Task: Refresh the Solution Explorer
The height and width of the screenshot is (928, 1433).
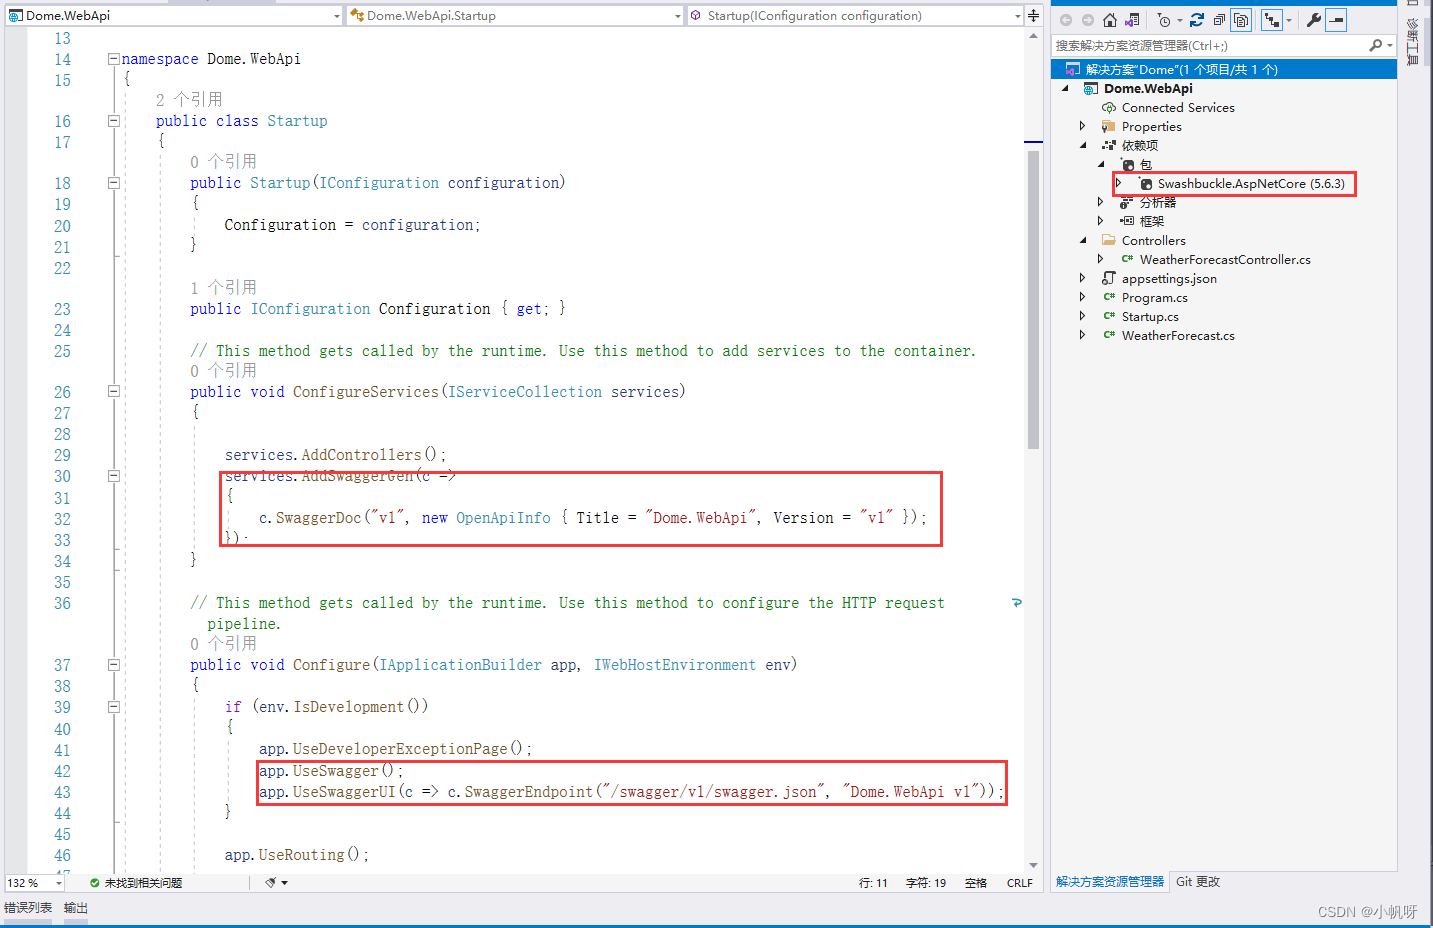Action: [x=1197, y=19]
